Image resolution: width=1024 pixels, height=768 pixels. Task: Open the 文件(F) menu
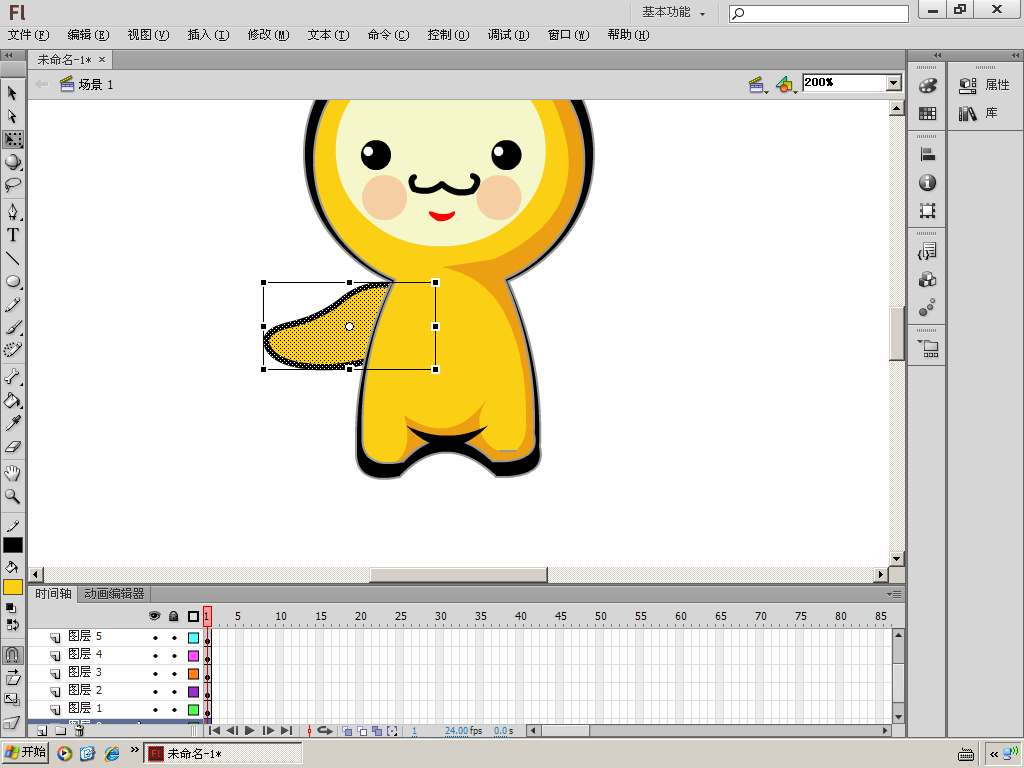pyautogui.click(x=28, y=35)
